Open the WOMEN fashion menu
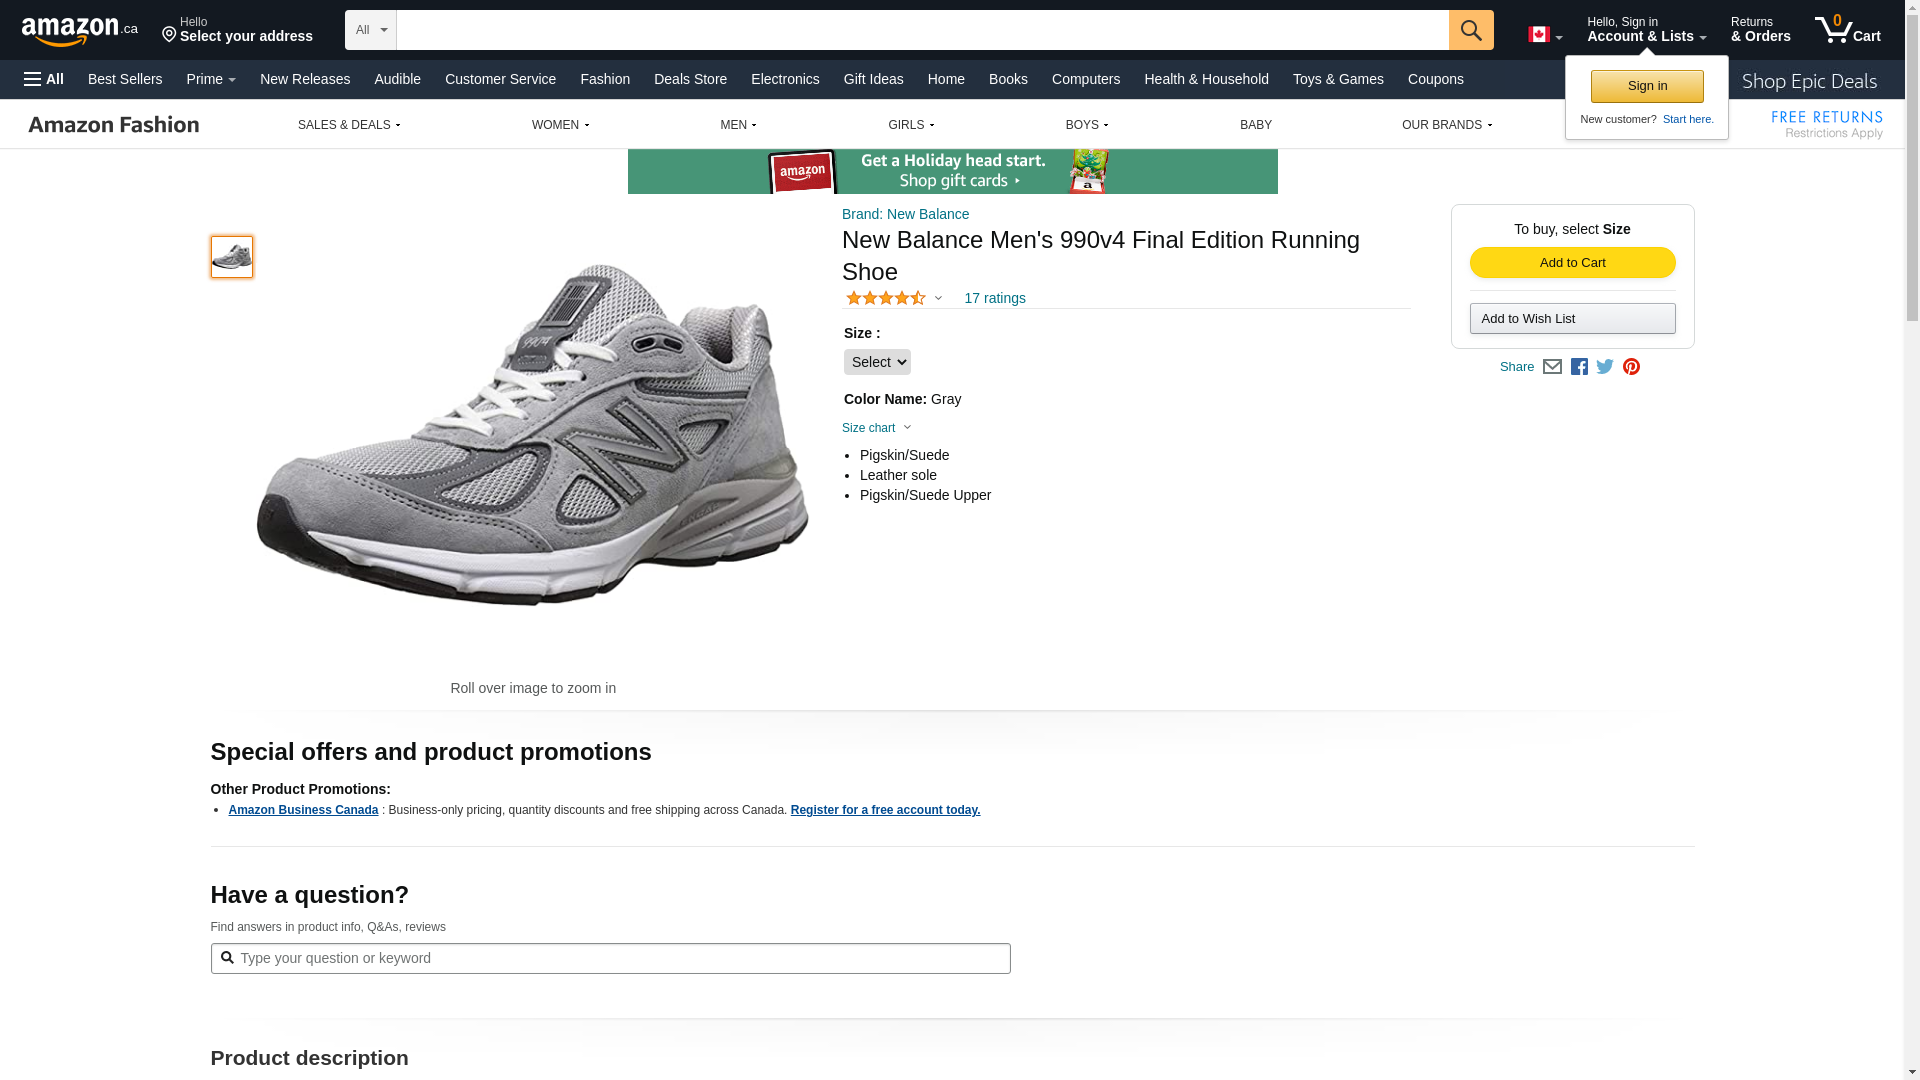 (x=560, y=125)
